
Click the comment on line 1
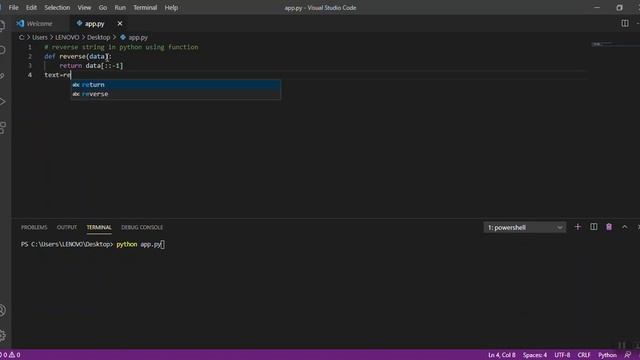point(121,47)
